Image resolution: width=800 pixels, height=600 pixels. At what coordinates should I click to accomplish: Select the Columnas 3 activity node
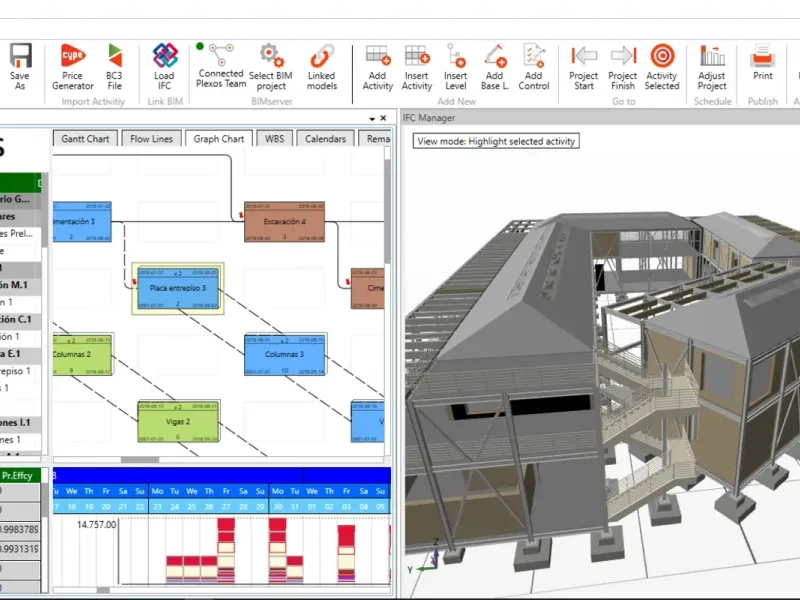coord(285,354)
